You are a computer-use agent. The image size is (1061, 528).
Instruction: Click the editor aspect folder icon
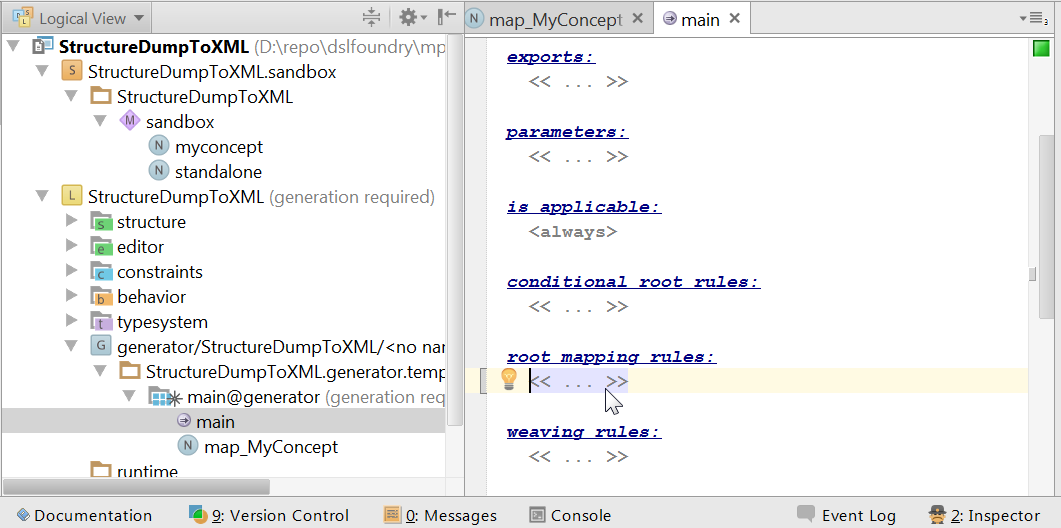tap(101, 246)
